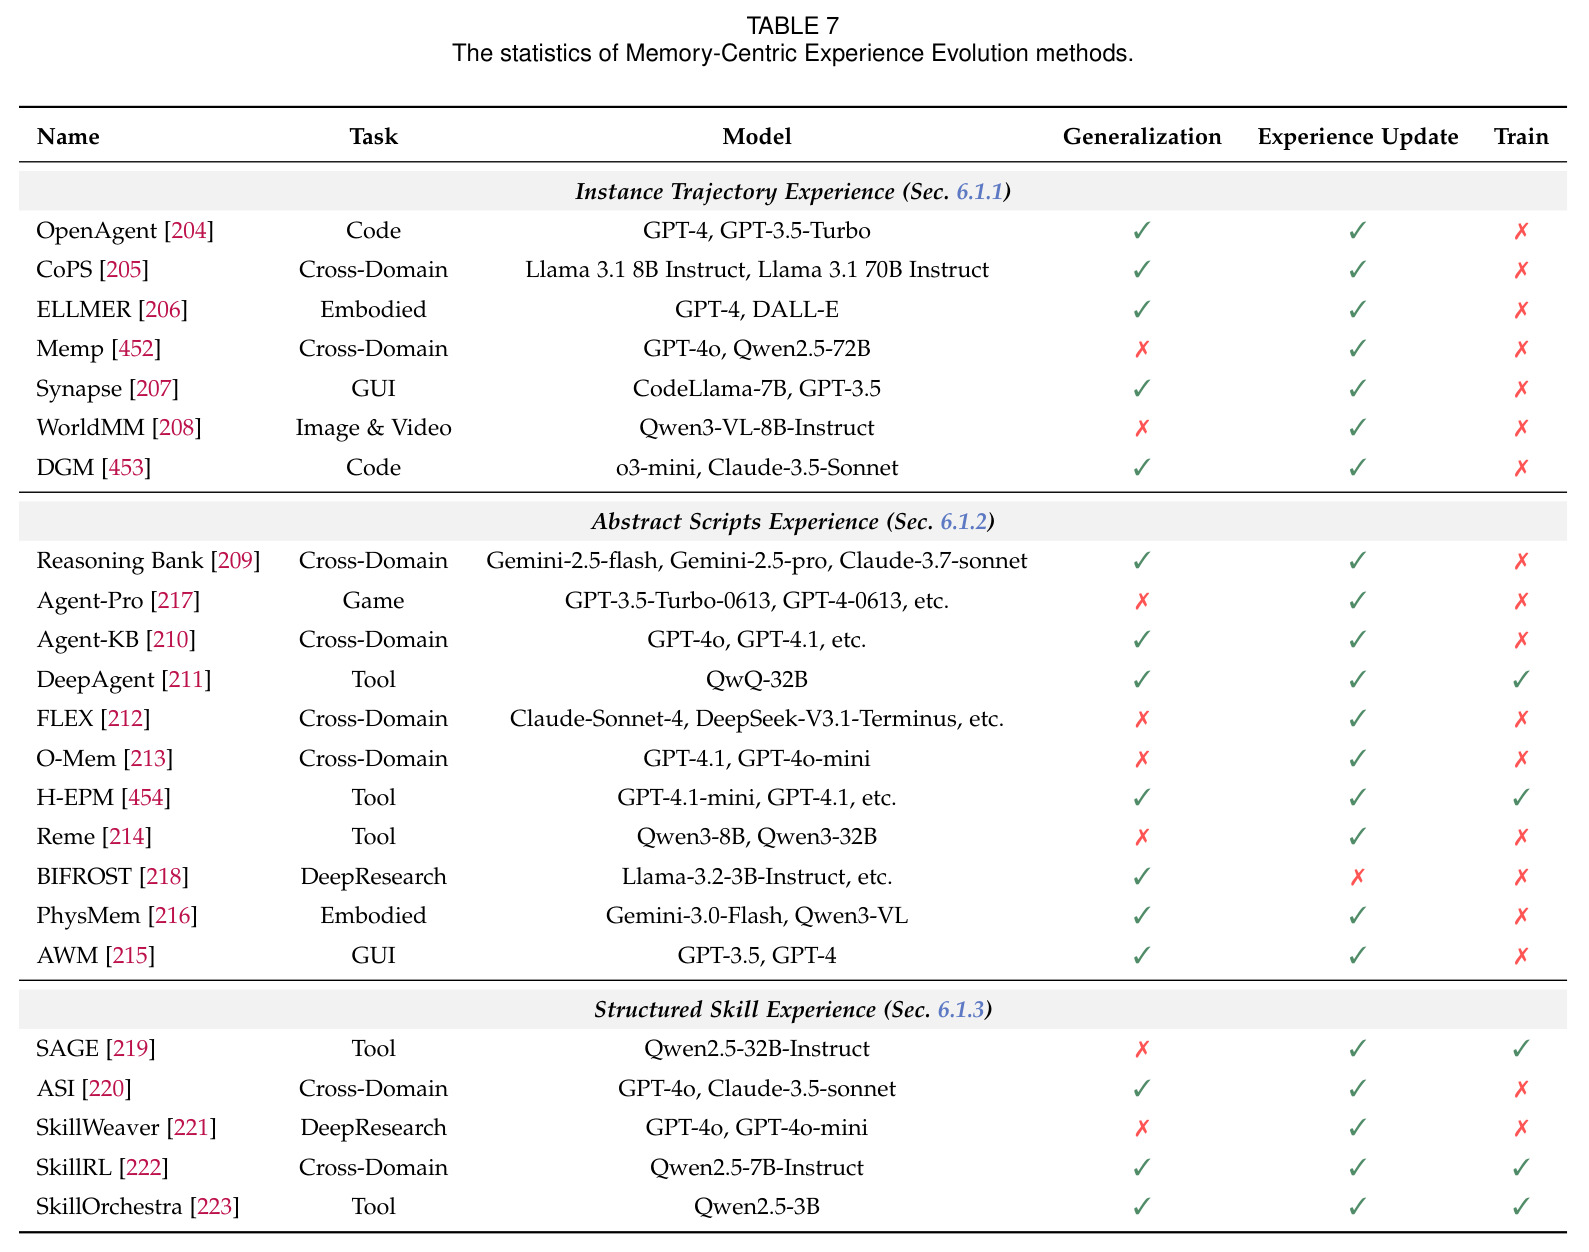1589x1252 pixels.
Task: Open citation link 216 for PhysMem
Action: point(172,916)
